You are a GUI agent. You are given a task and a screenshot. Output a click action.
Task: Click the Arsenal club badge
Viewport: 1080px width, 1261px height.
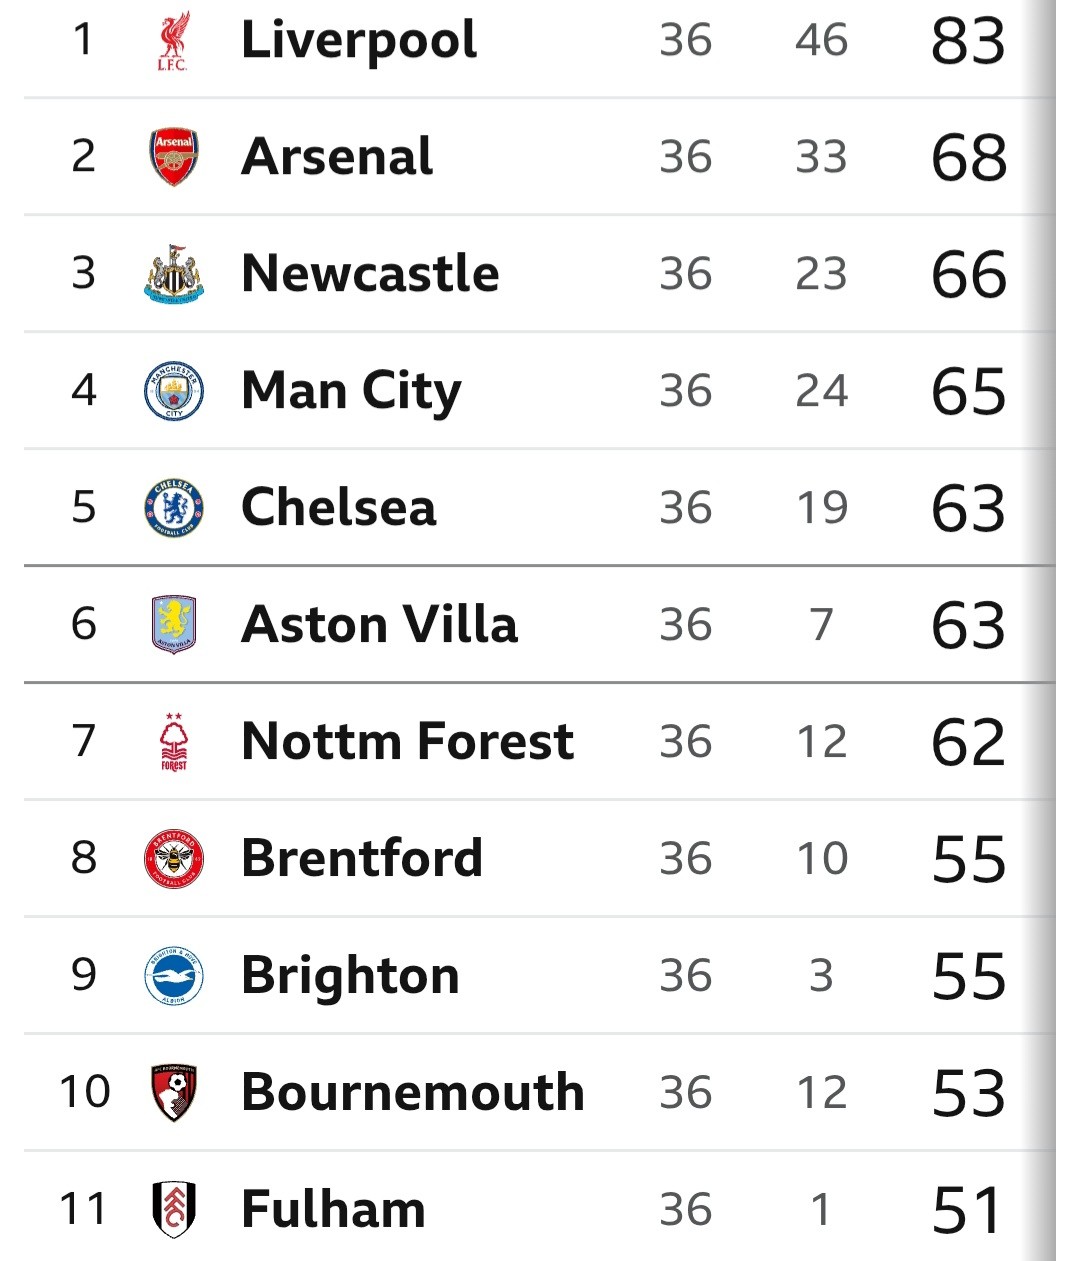[x=174, y=157]
